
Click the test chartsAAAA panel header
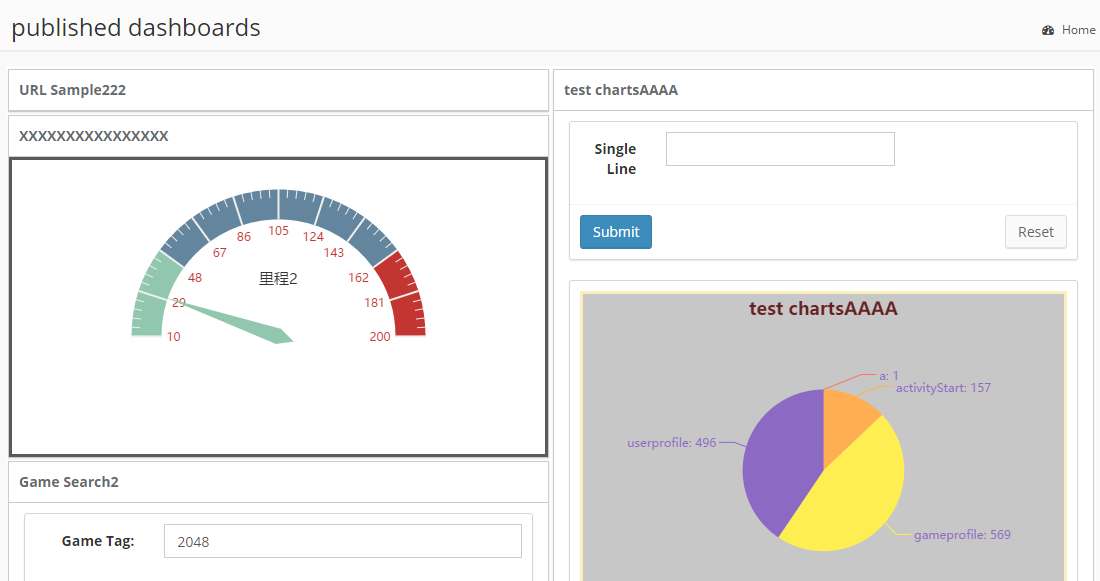point(824,90)
